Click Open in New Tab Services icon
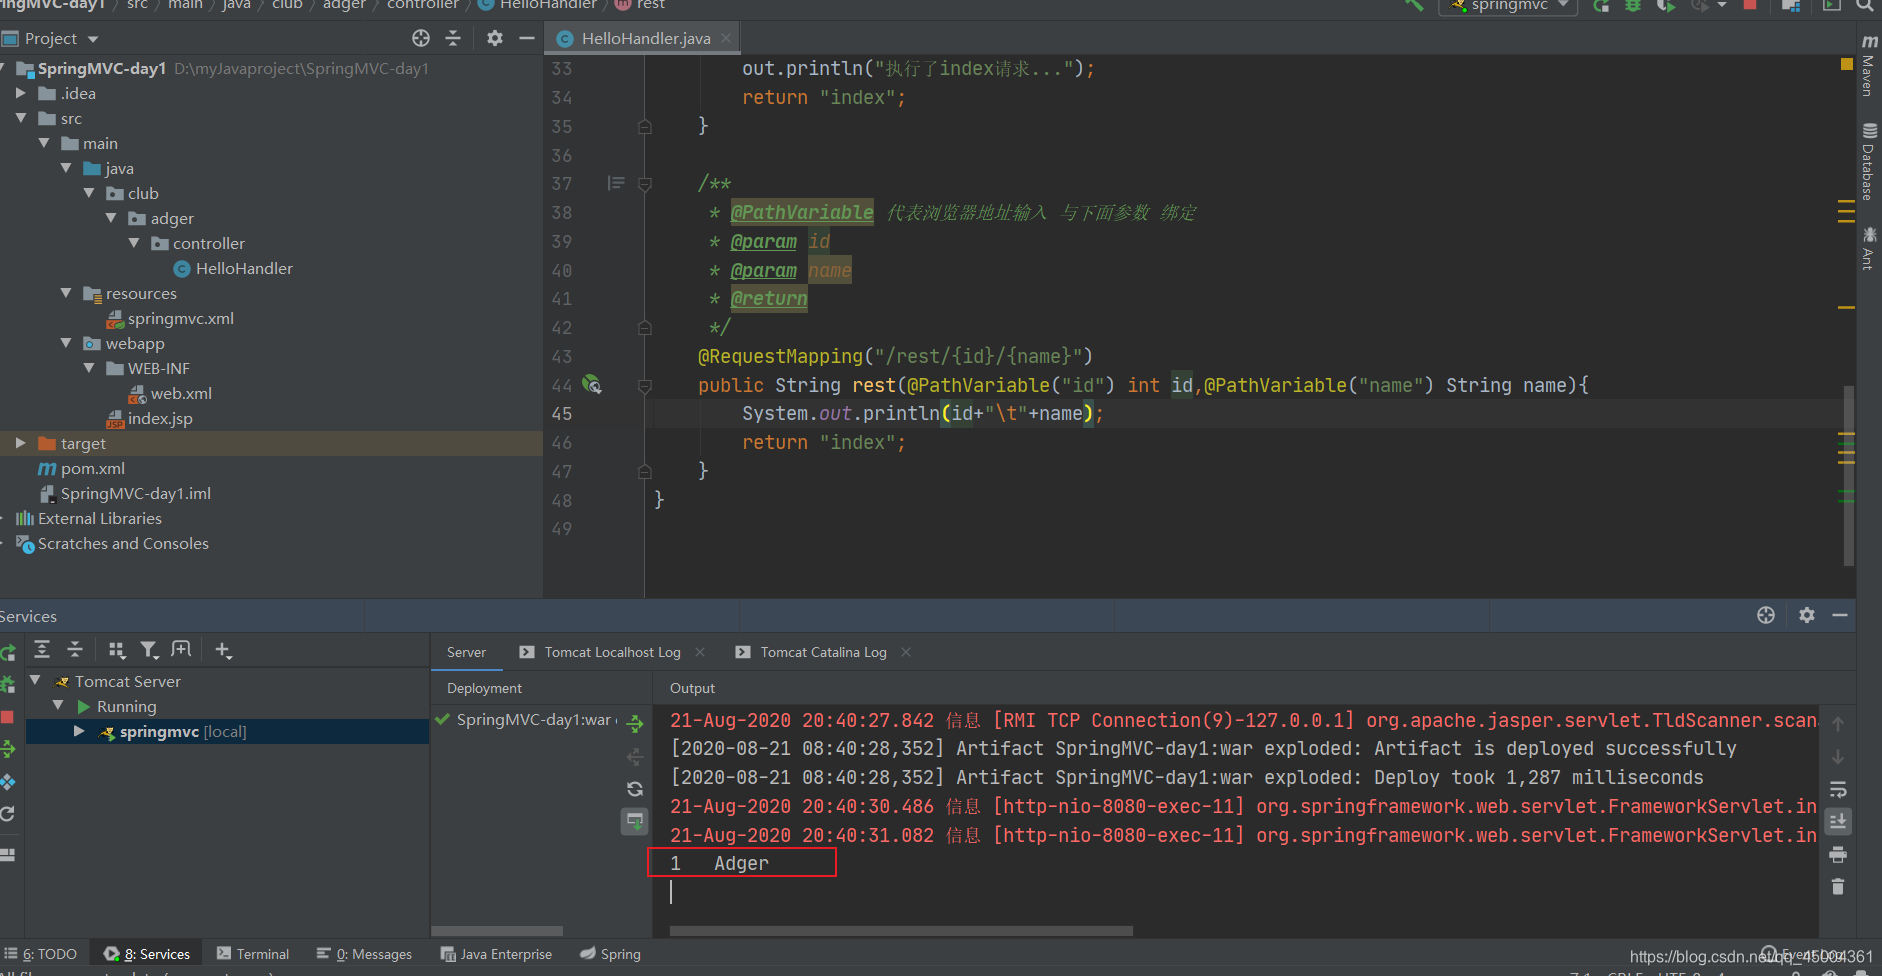The height and width of the screenshot is (976, 1882). point(181,650)
